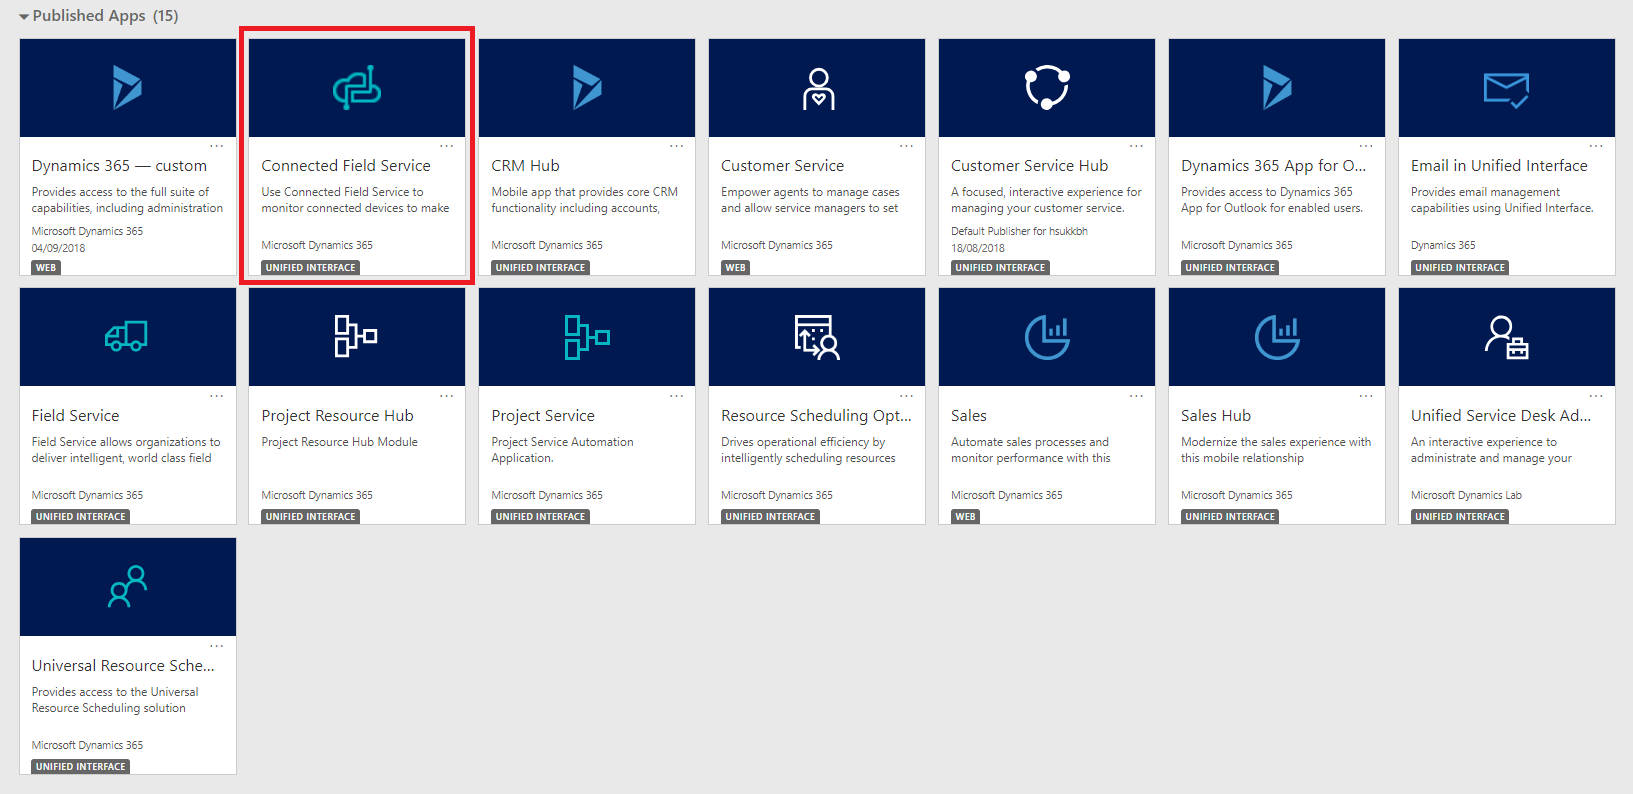Image resolution: width=1633 pixels, height=794 pixels.
Task: Open the Project Resource Hub title
Action: pyautogui.click(x=337, y=416)
